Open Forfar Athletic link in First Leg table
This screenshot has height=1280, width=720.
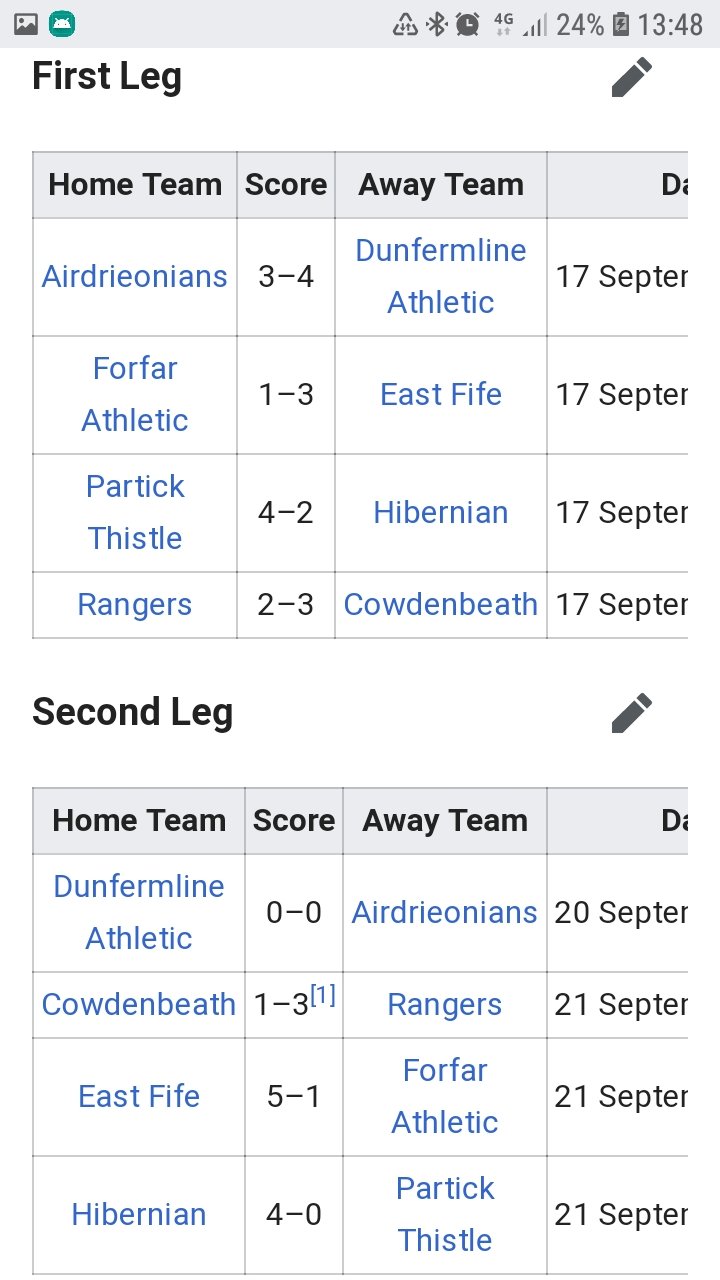tap(135, 395)
